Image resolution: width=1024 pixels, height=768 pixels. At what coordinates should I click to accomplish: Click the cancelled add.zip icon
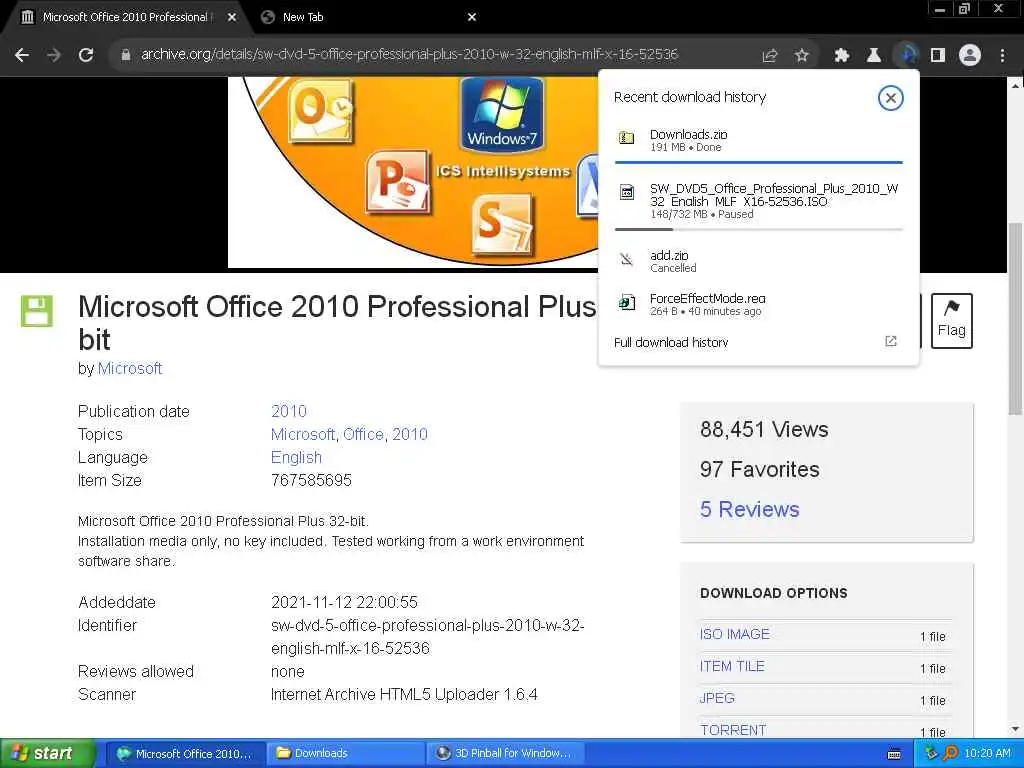pyautogui.click(x=626, y=260)
